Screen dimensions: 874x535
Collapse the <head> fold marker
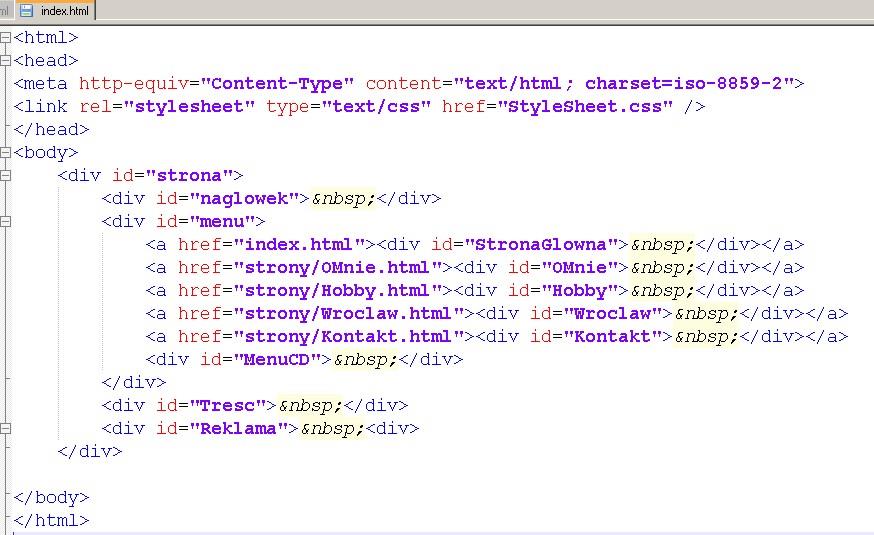point(5,60)
